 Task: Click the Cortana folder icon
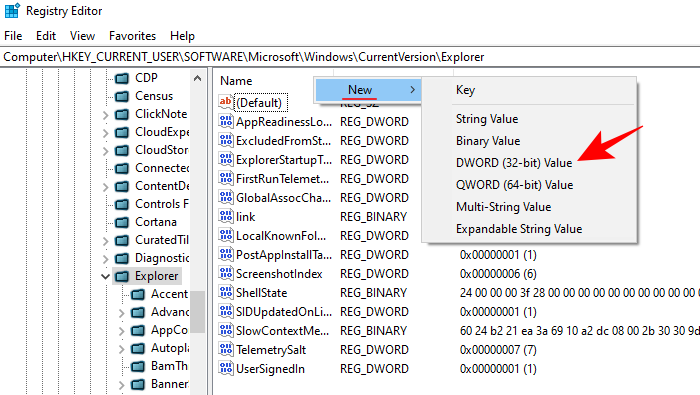(122, 222)
